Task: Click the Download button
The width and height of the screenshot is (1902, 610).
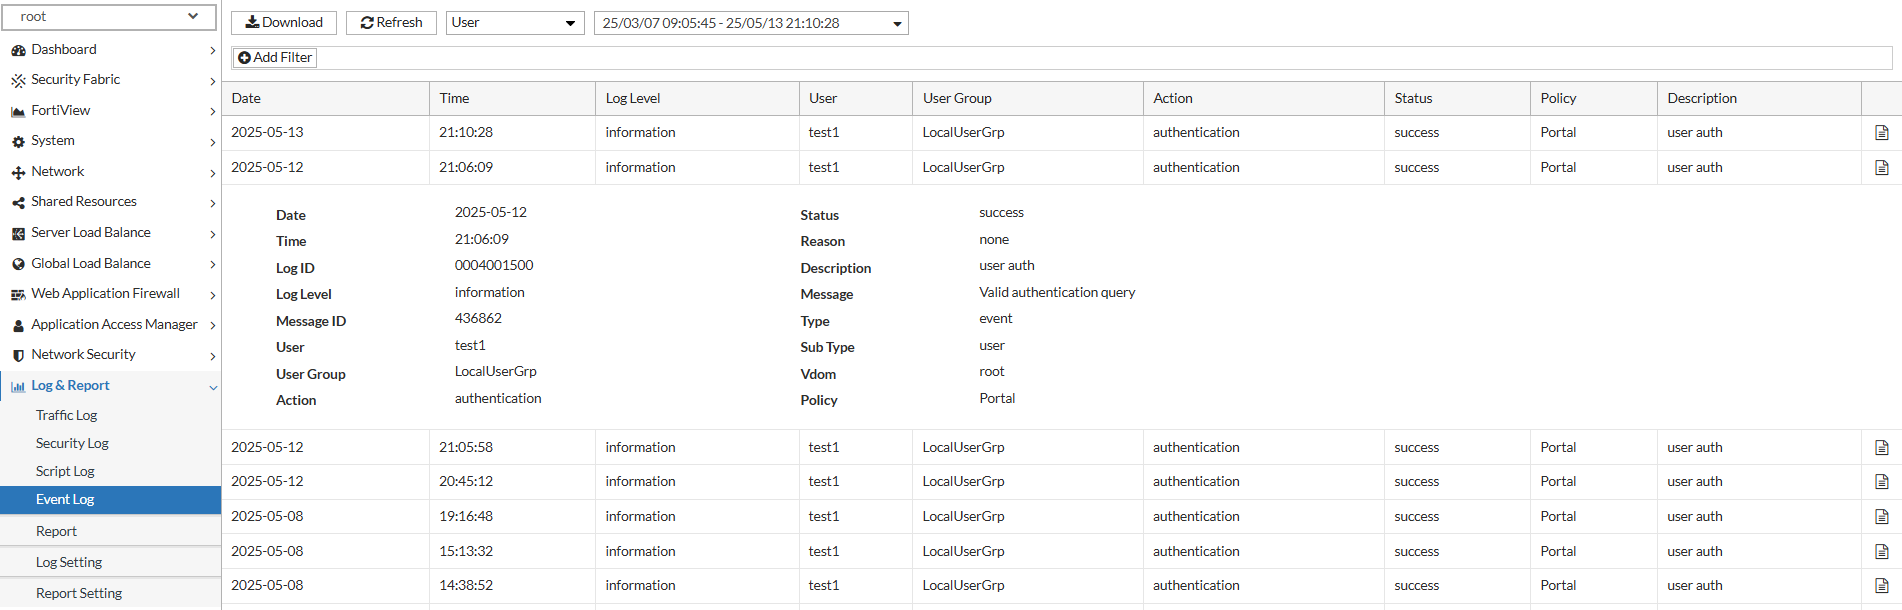Action: 284,23
